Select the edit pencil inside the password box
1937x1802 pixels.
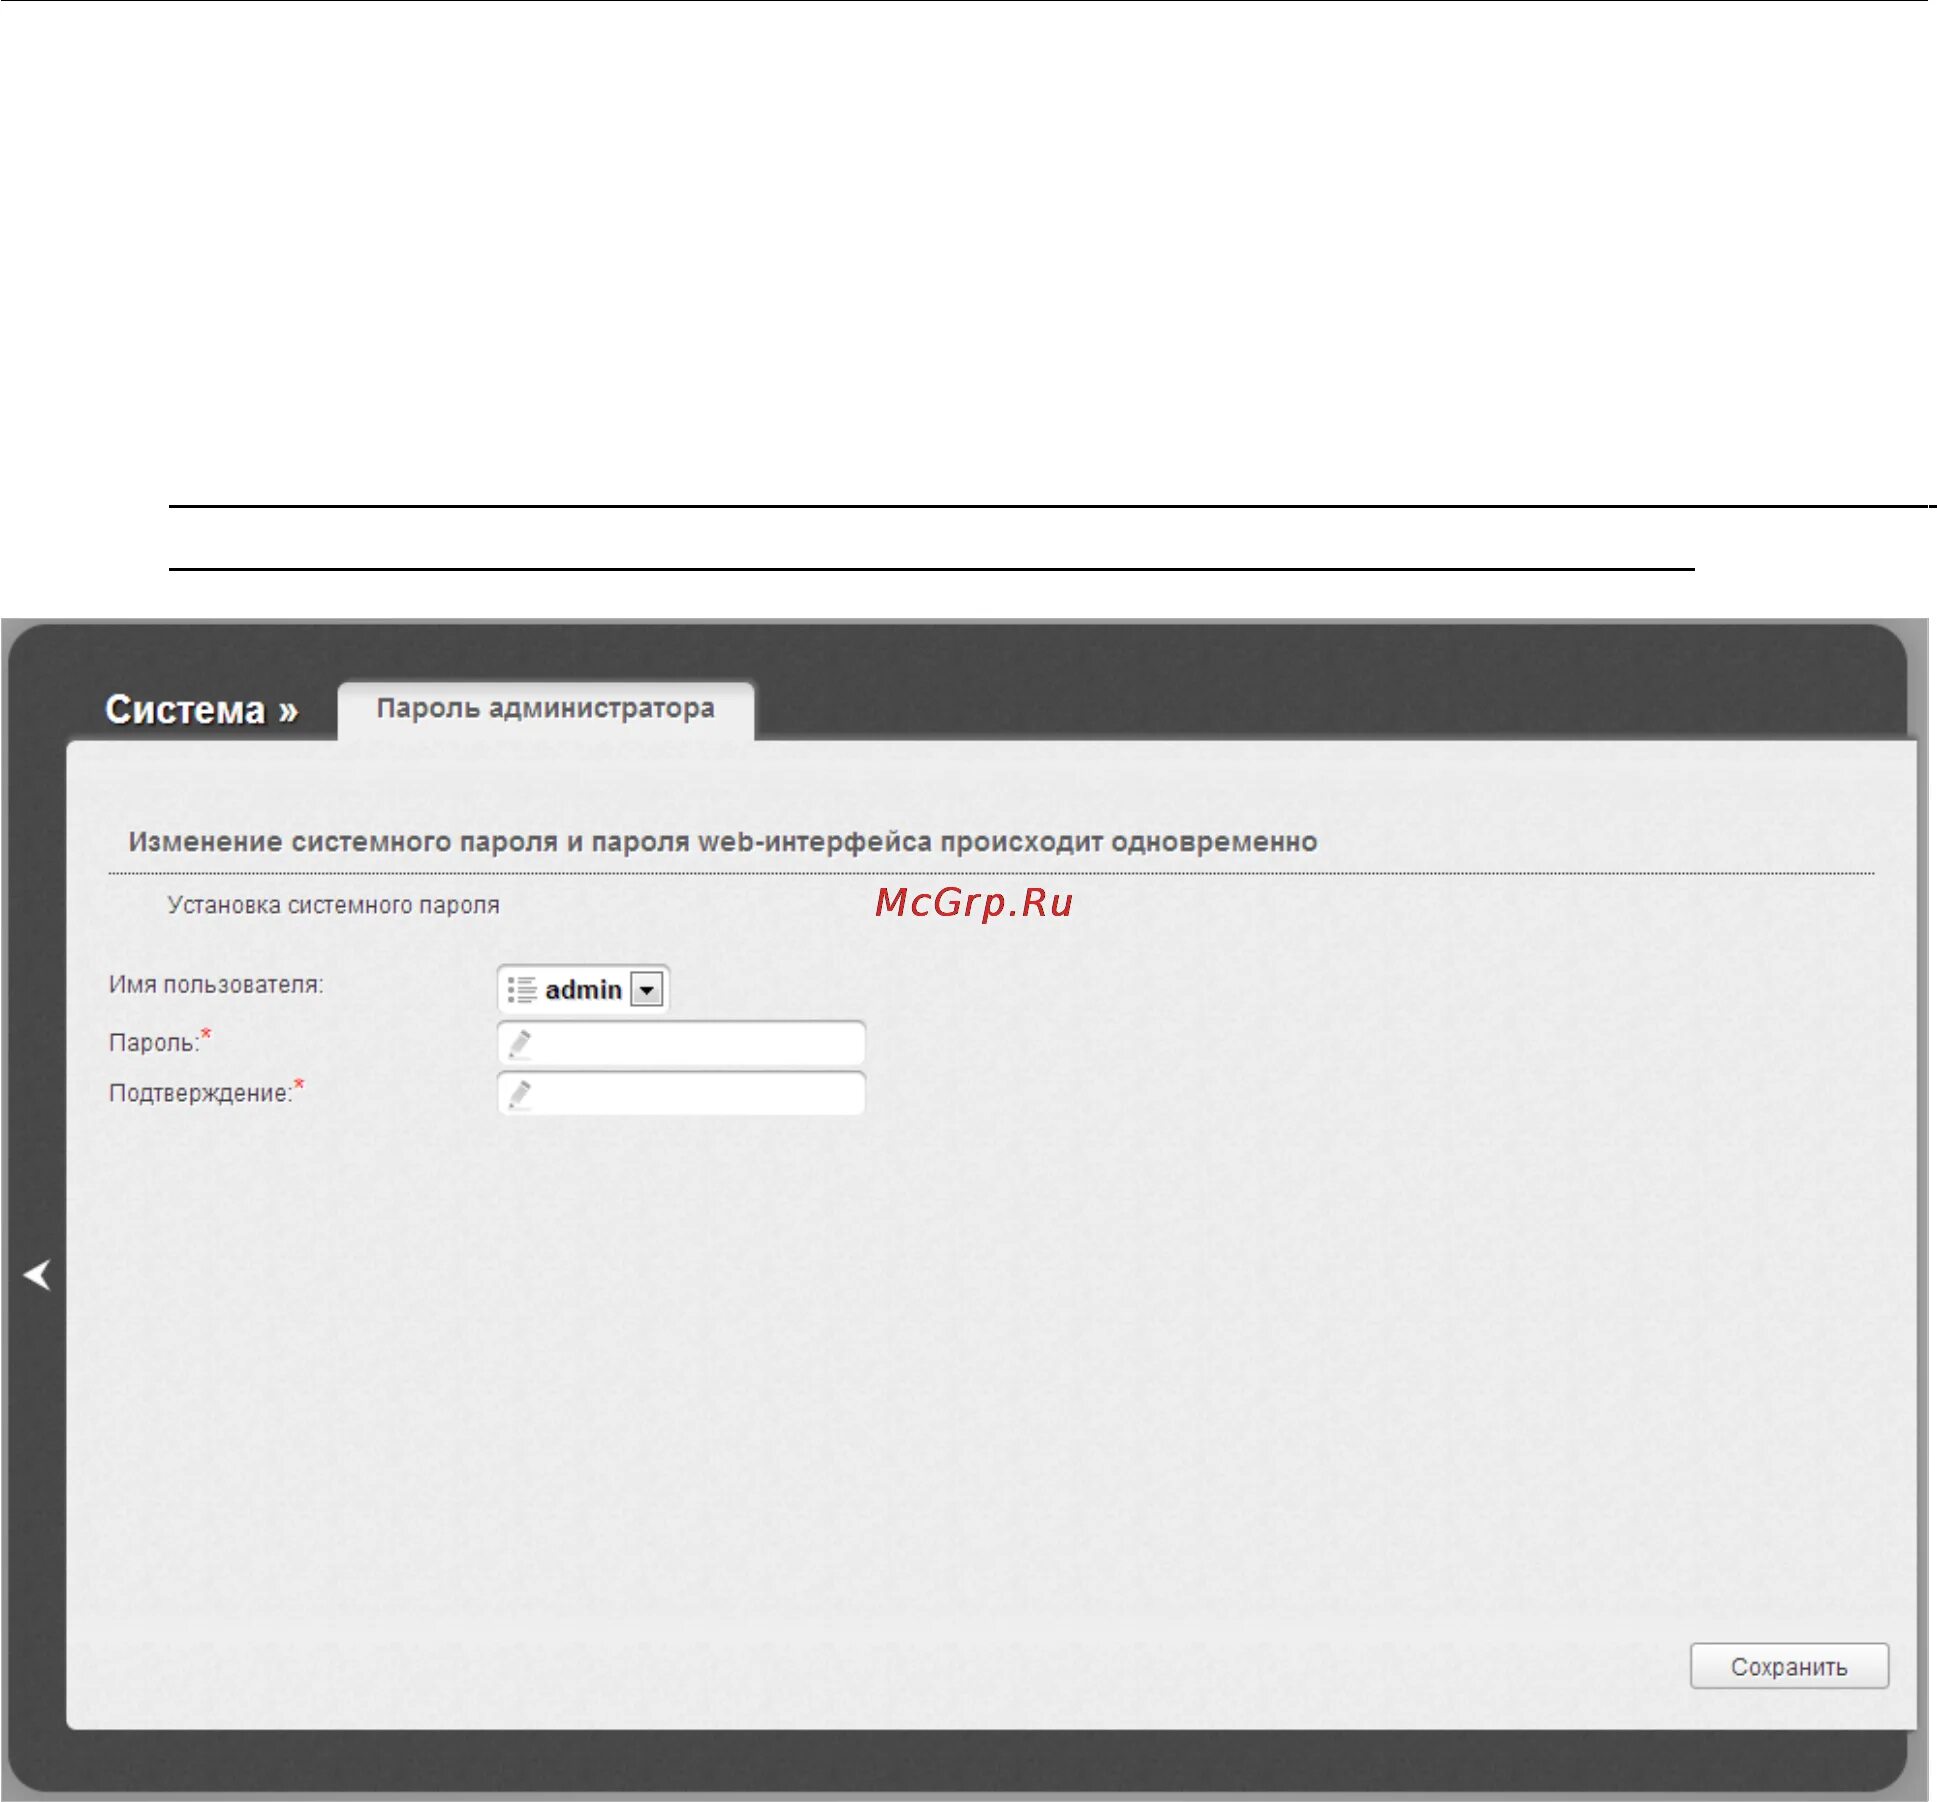click(x=518, y=1043)
